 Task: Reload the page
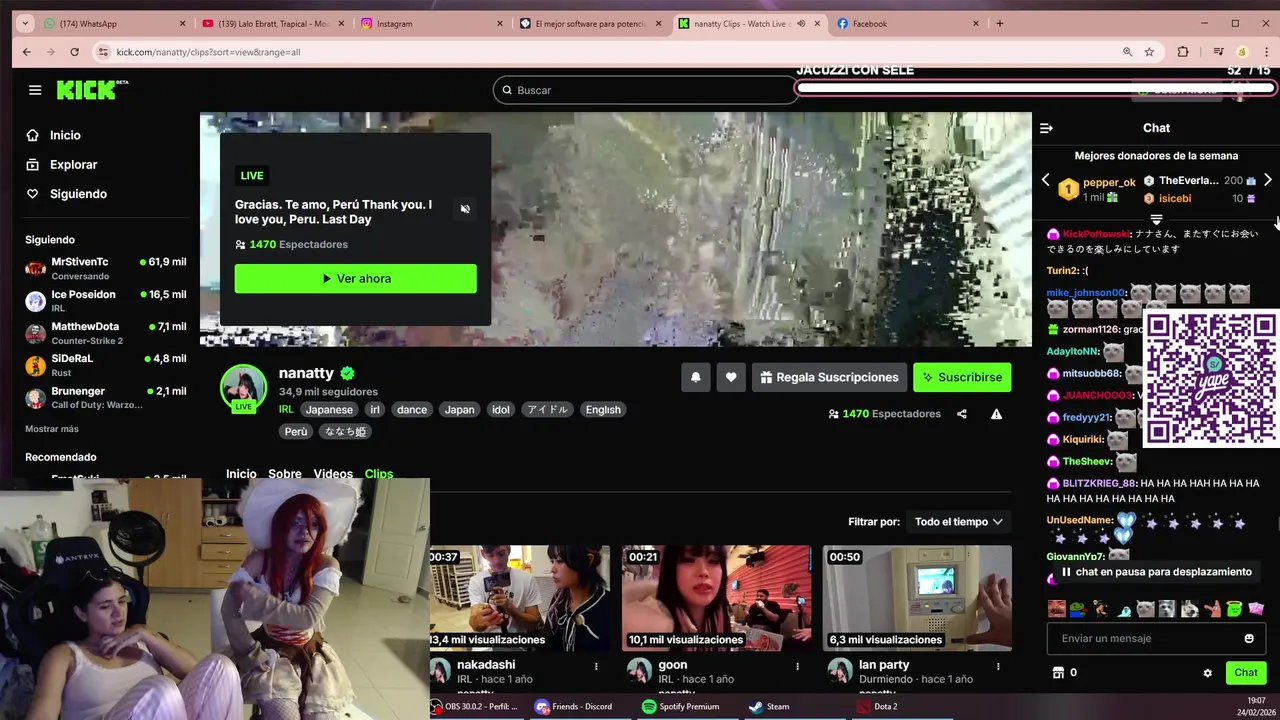pyautogui.click(x=74, y=52)
